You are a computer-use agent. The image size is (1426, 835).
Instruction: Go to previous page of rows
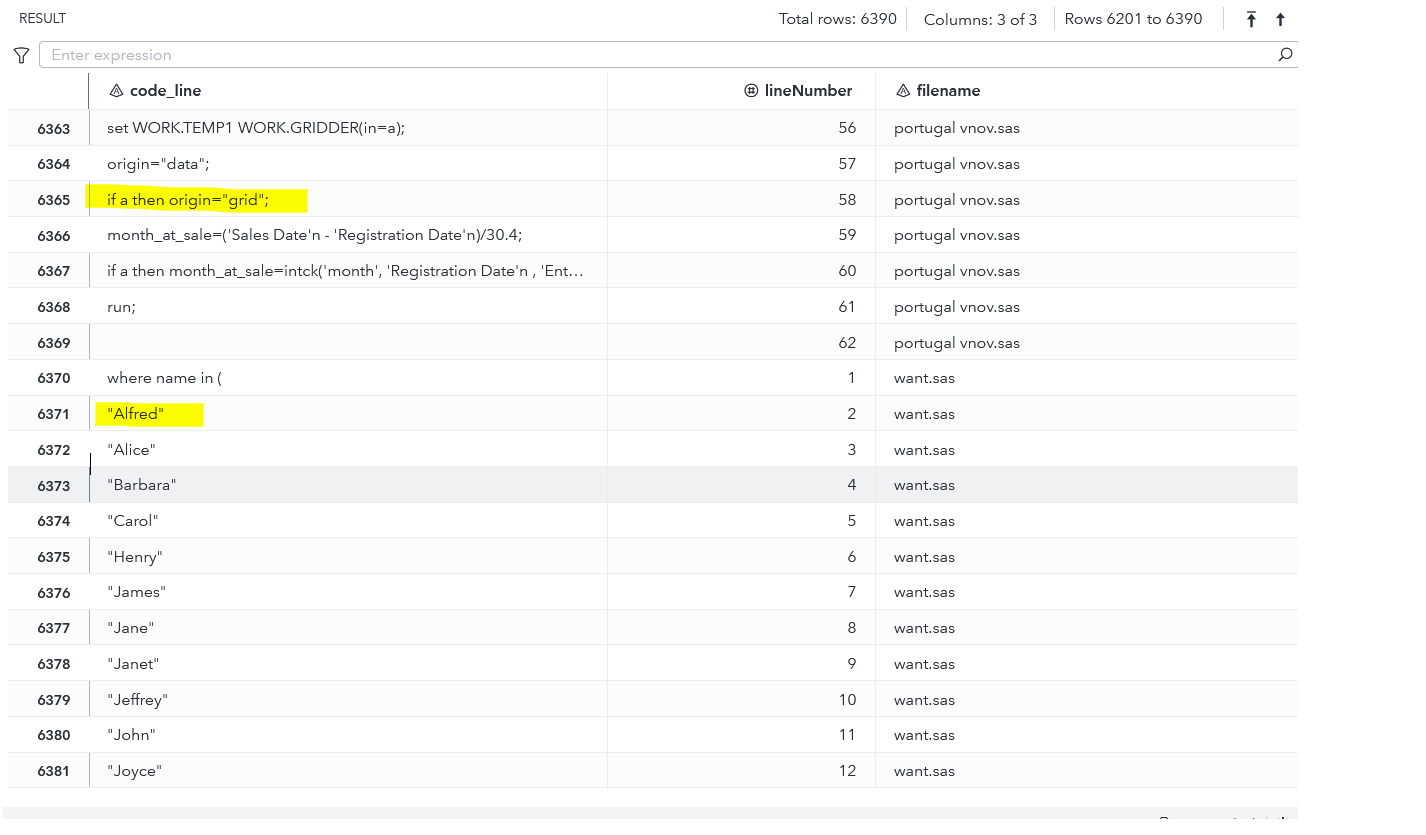[1280, 19]
